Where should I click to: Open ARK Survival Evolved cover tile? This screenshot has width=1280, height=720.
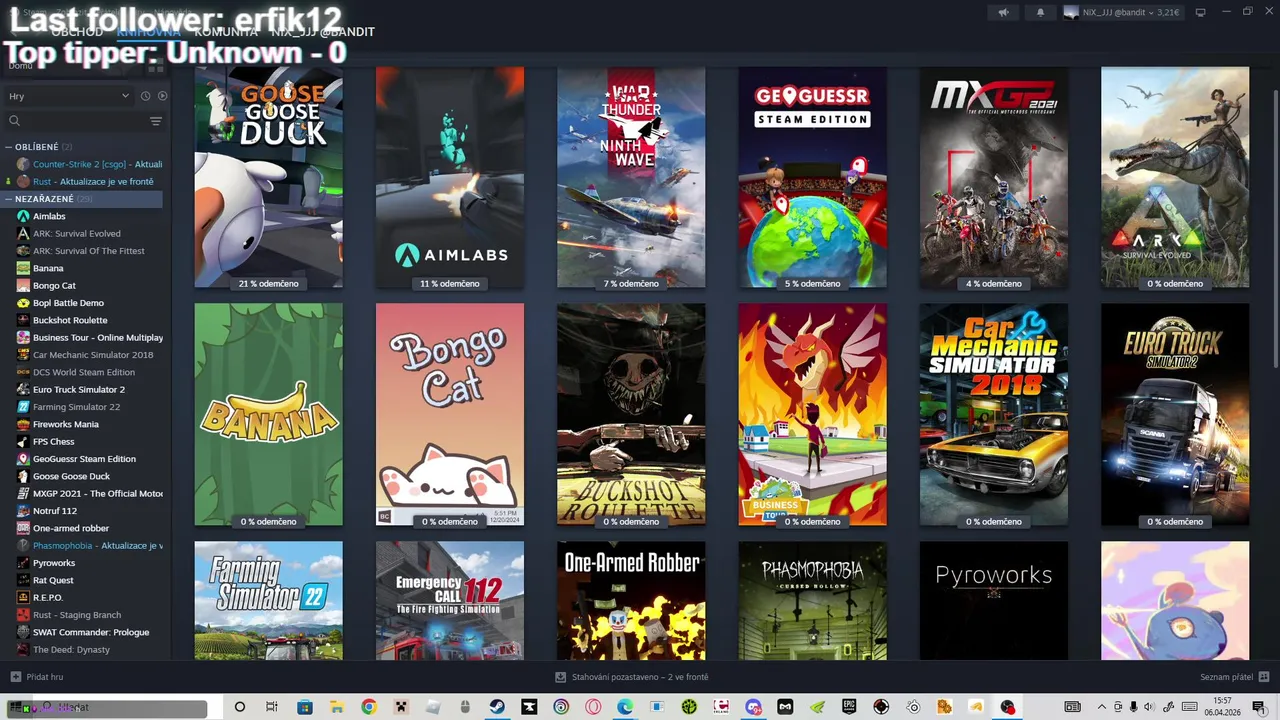click(x=1175, y=177)
